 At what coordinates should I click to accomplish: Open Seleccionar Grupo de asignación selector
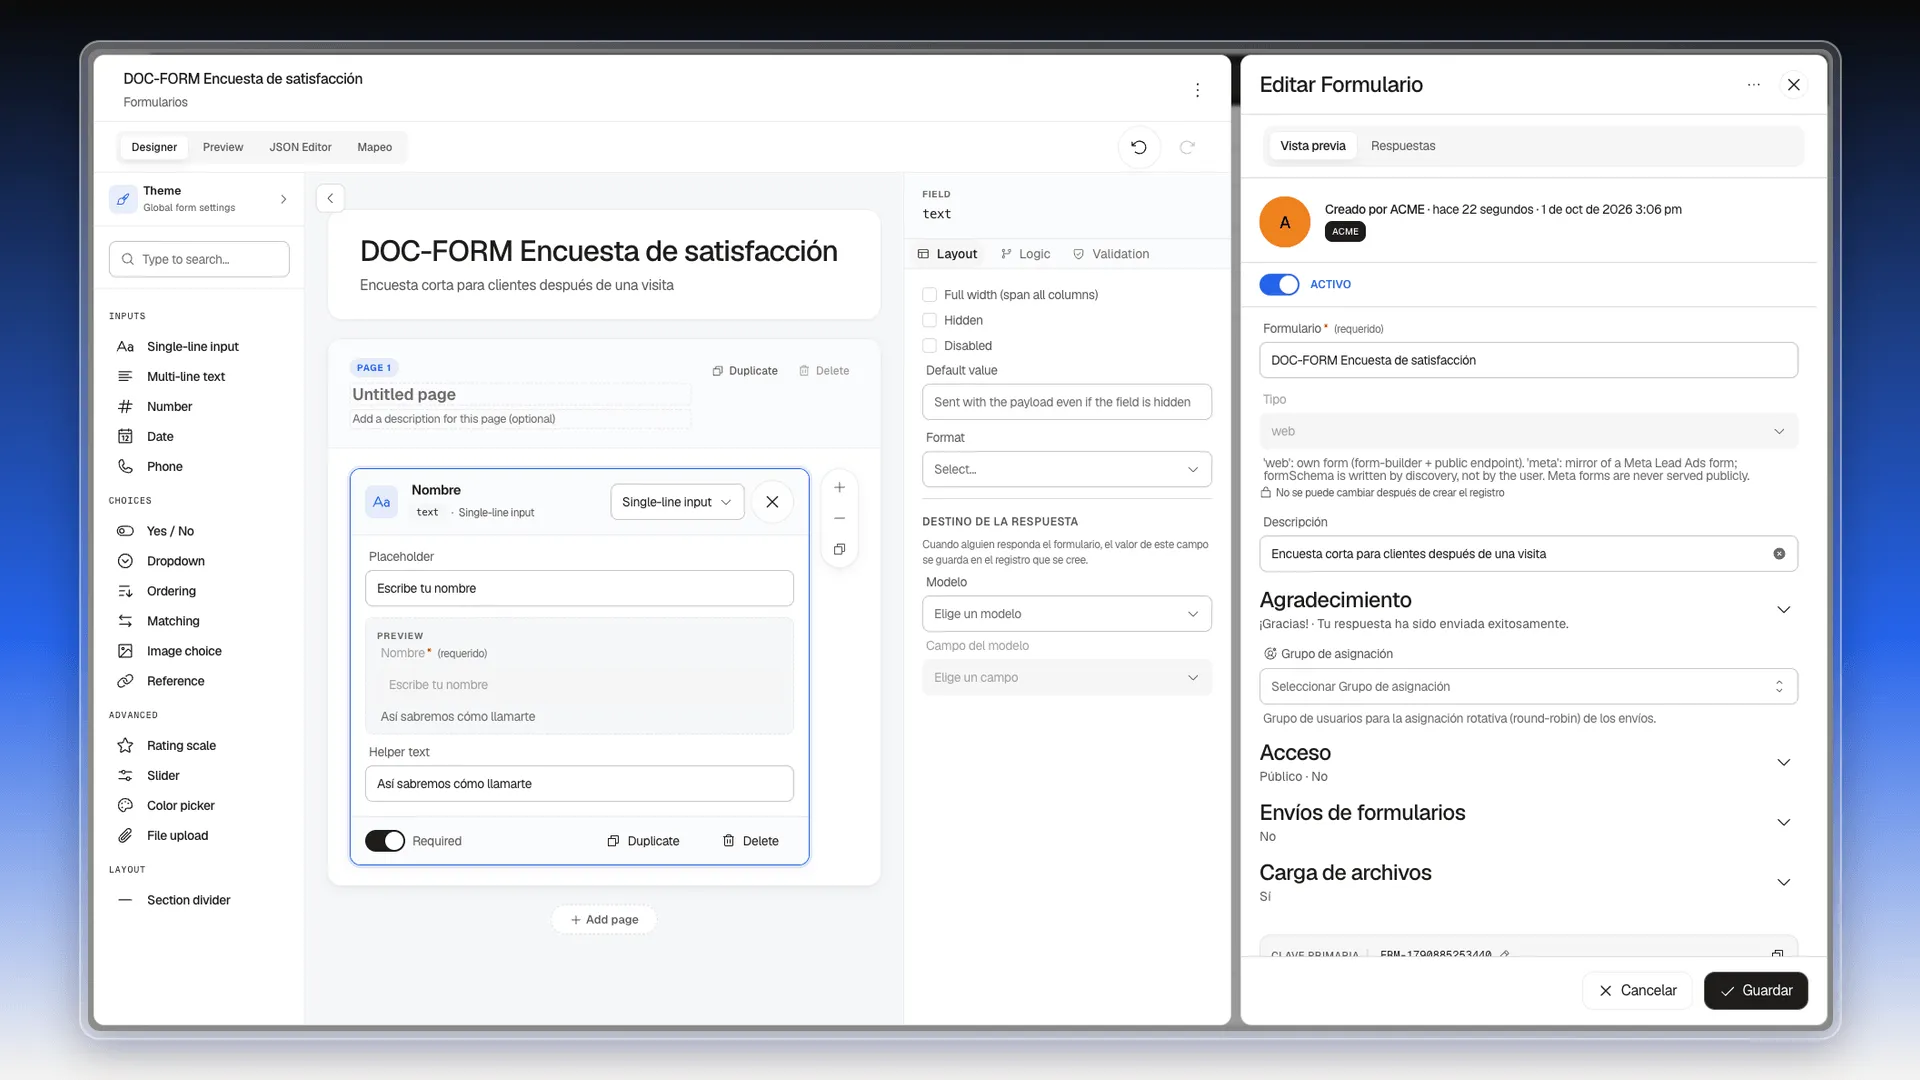pos(1528,686)
